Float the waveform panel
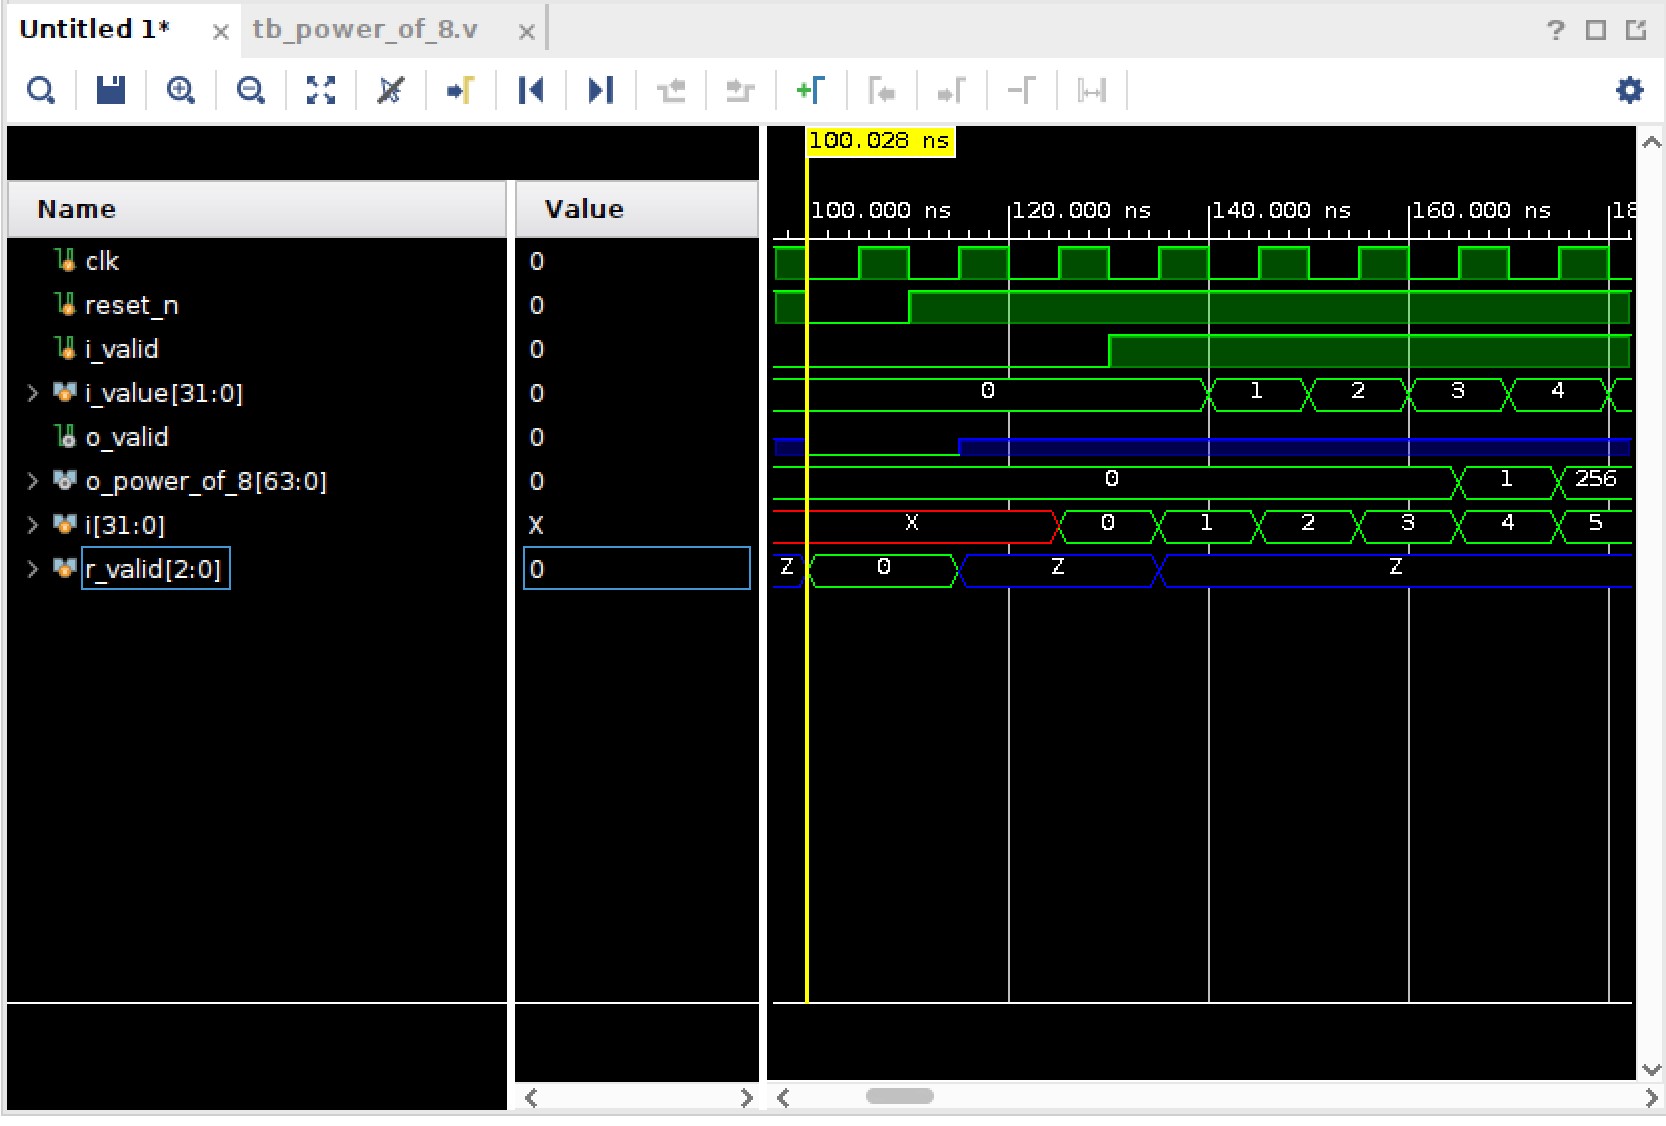Screen dimensions: 1666x1126 pyautogui.click(x=1636, y=30)
